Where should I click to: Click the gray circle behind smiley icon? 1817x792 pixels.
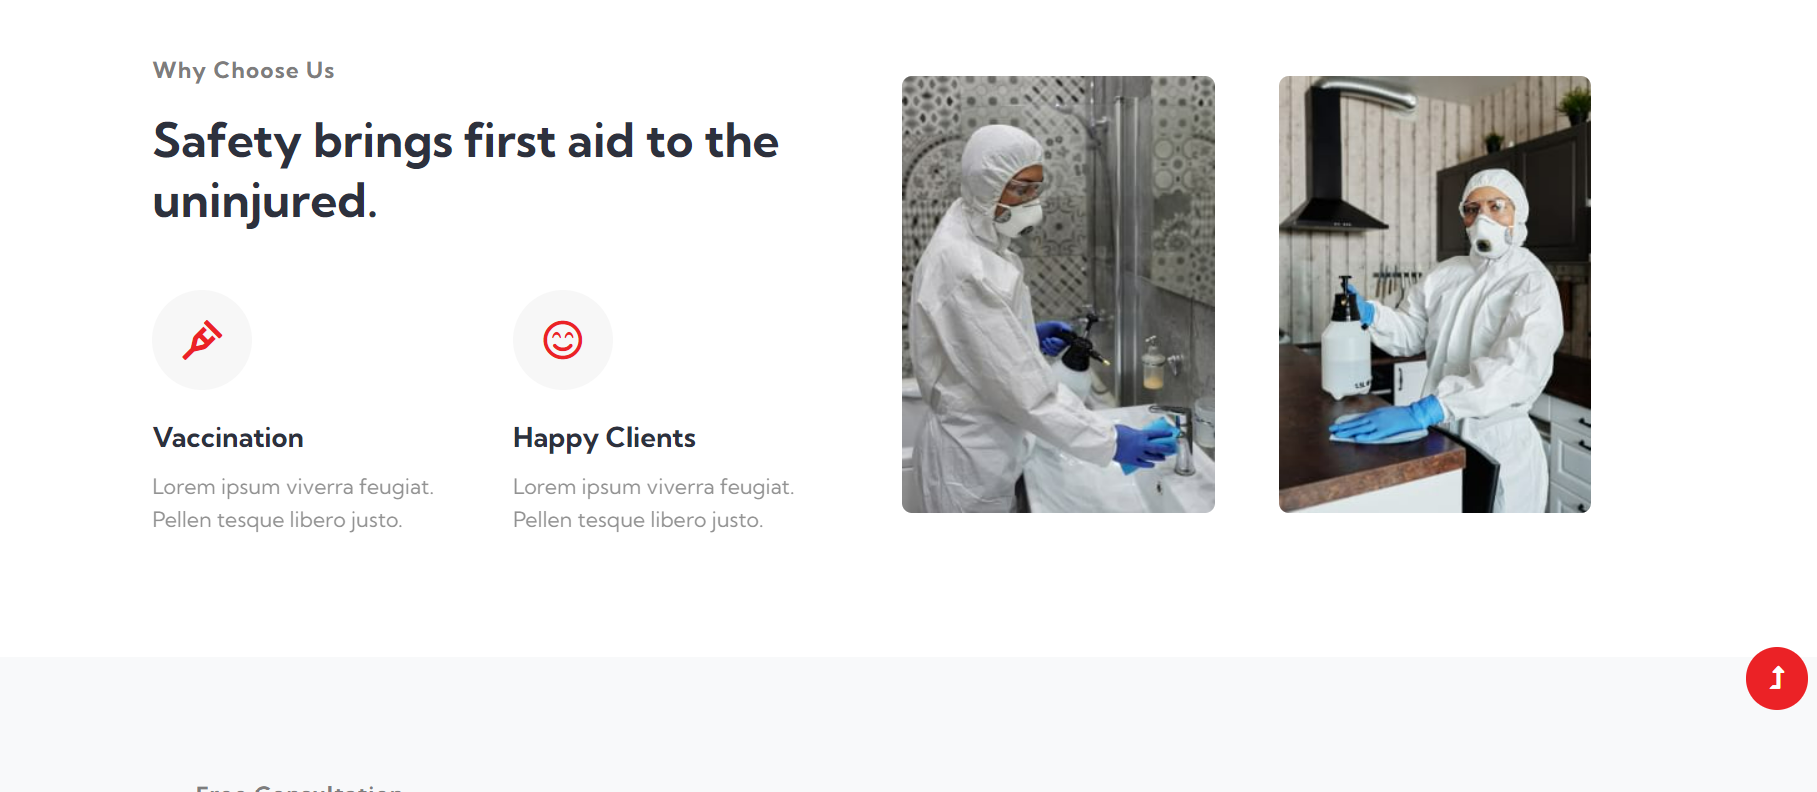click(x=562, y=340)
